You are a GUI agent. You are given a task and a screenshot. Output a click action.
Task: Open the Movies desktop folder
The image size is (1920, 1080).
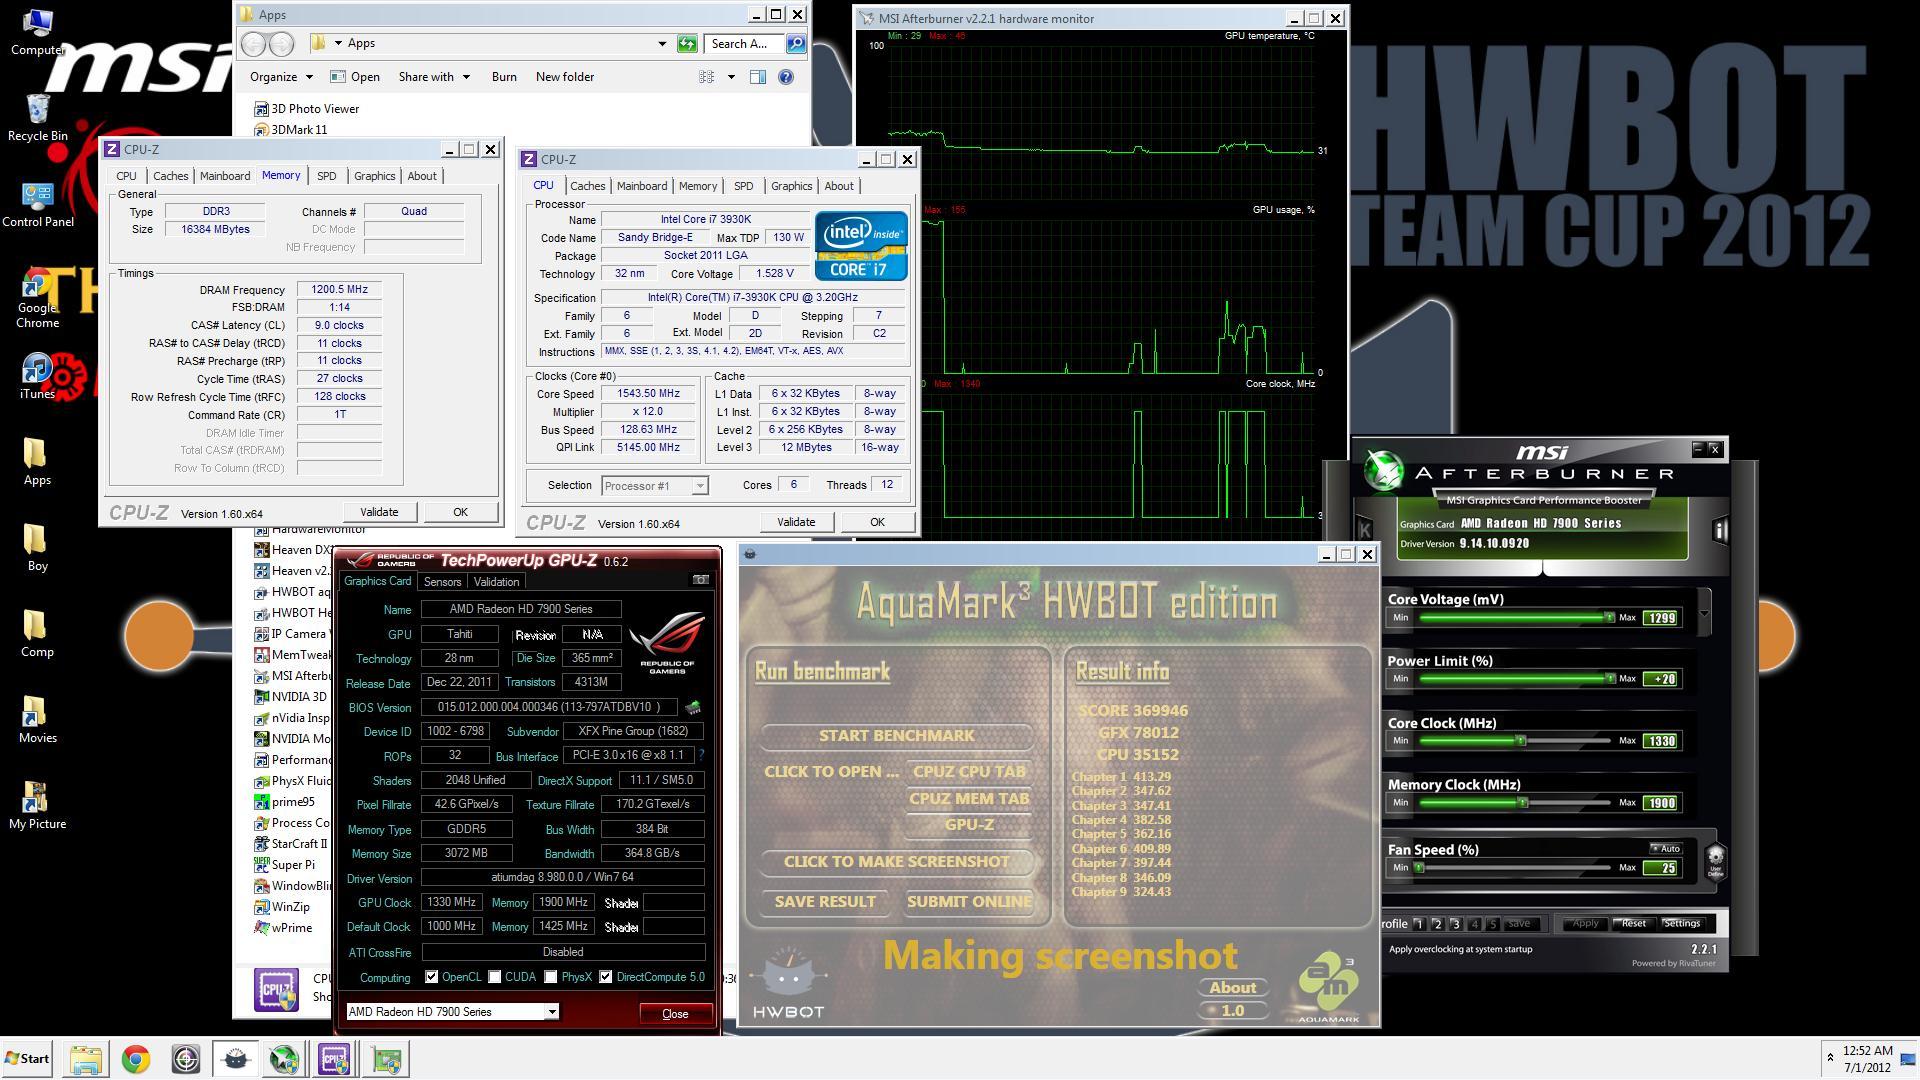click(x=37, y=720)
